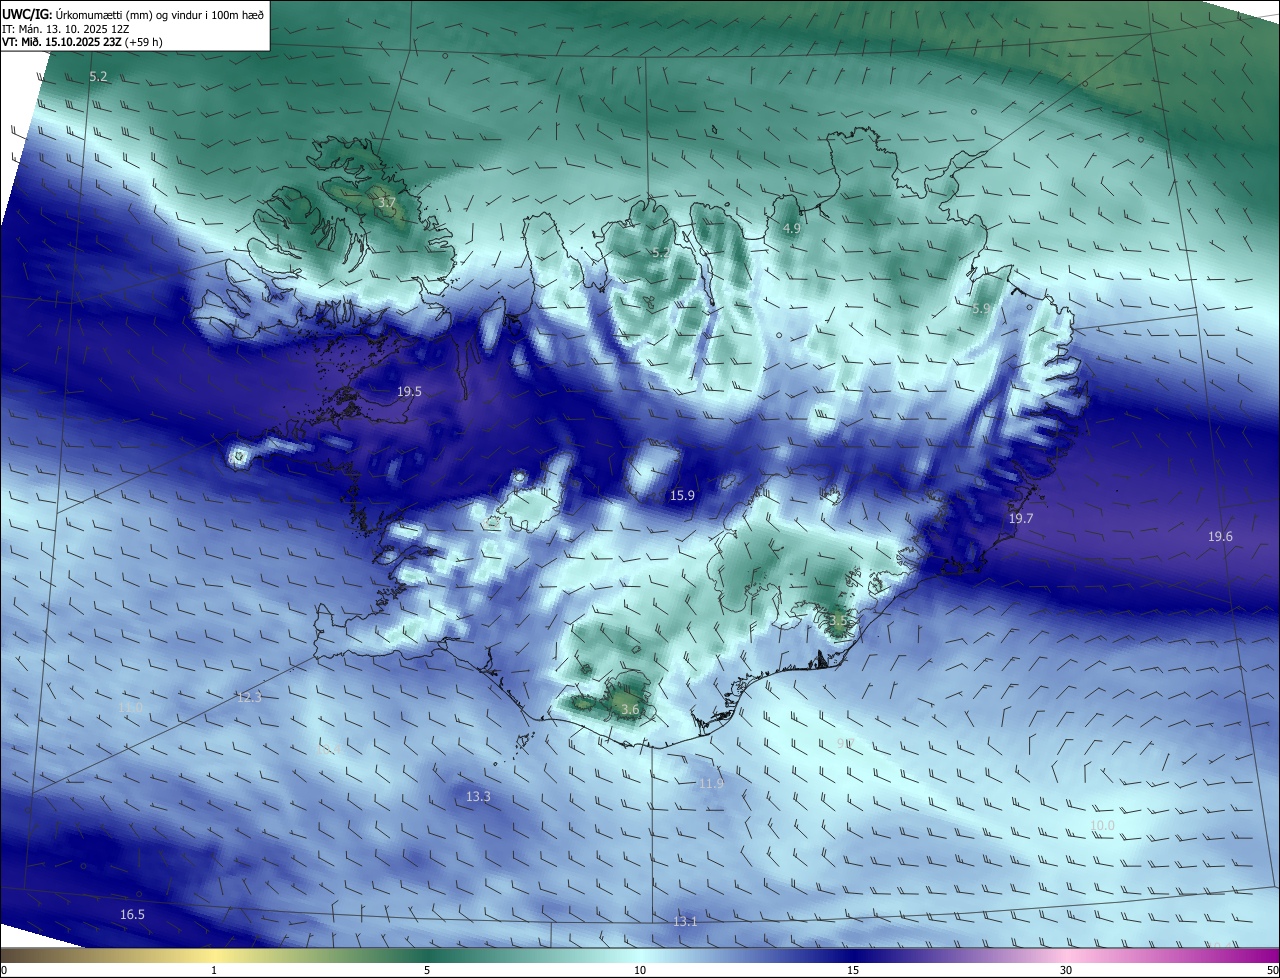Image resolution: width=1280 pixels, height=978 pixels.
Task: Click the UWC/IG Úrkomumætti title line
Action: pyautogui.click(x=133, y=14)
